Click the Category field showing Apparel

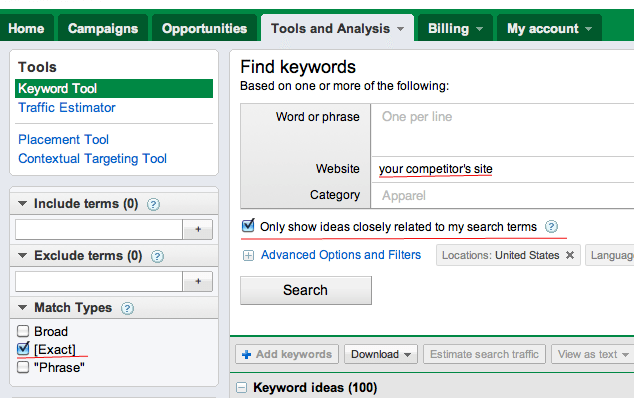tap(503, 196)
